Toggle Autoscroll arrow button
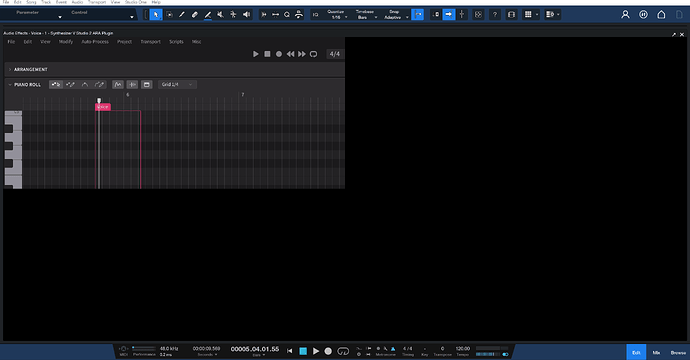 (x=448, y=15)
